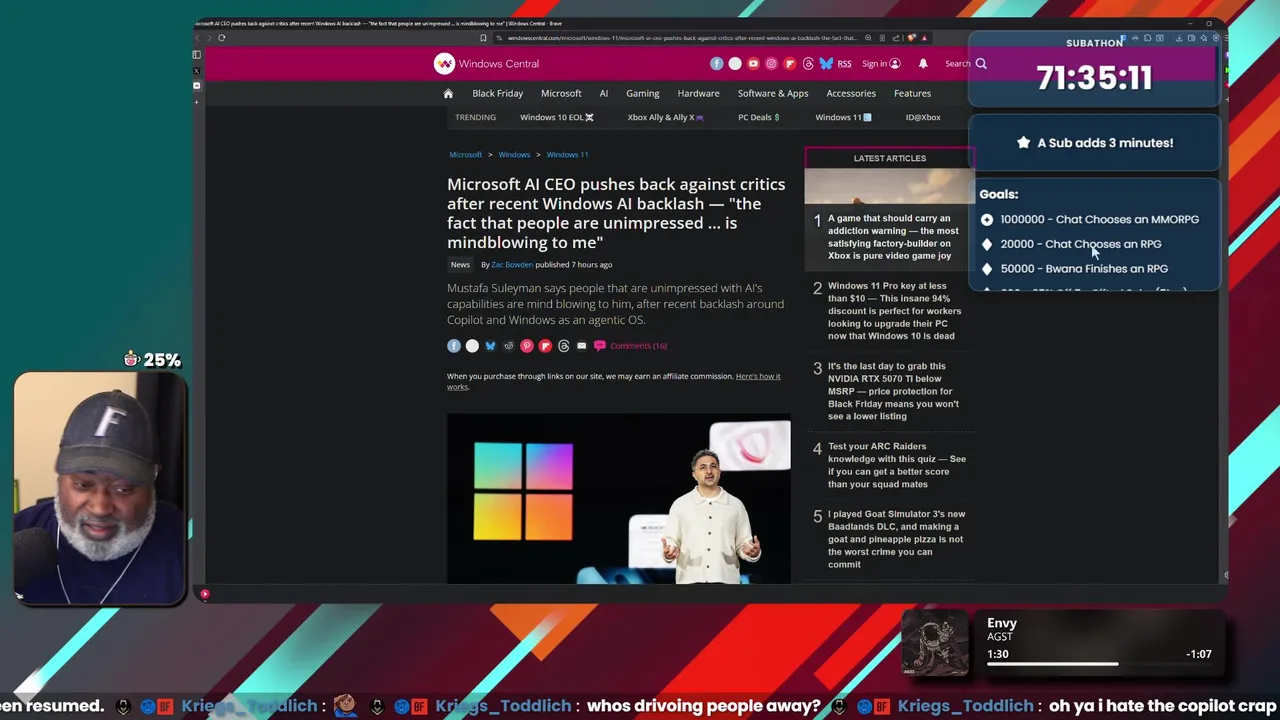Click the Windows 11 breadcrumb link

point(567,154)
